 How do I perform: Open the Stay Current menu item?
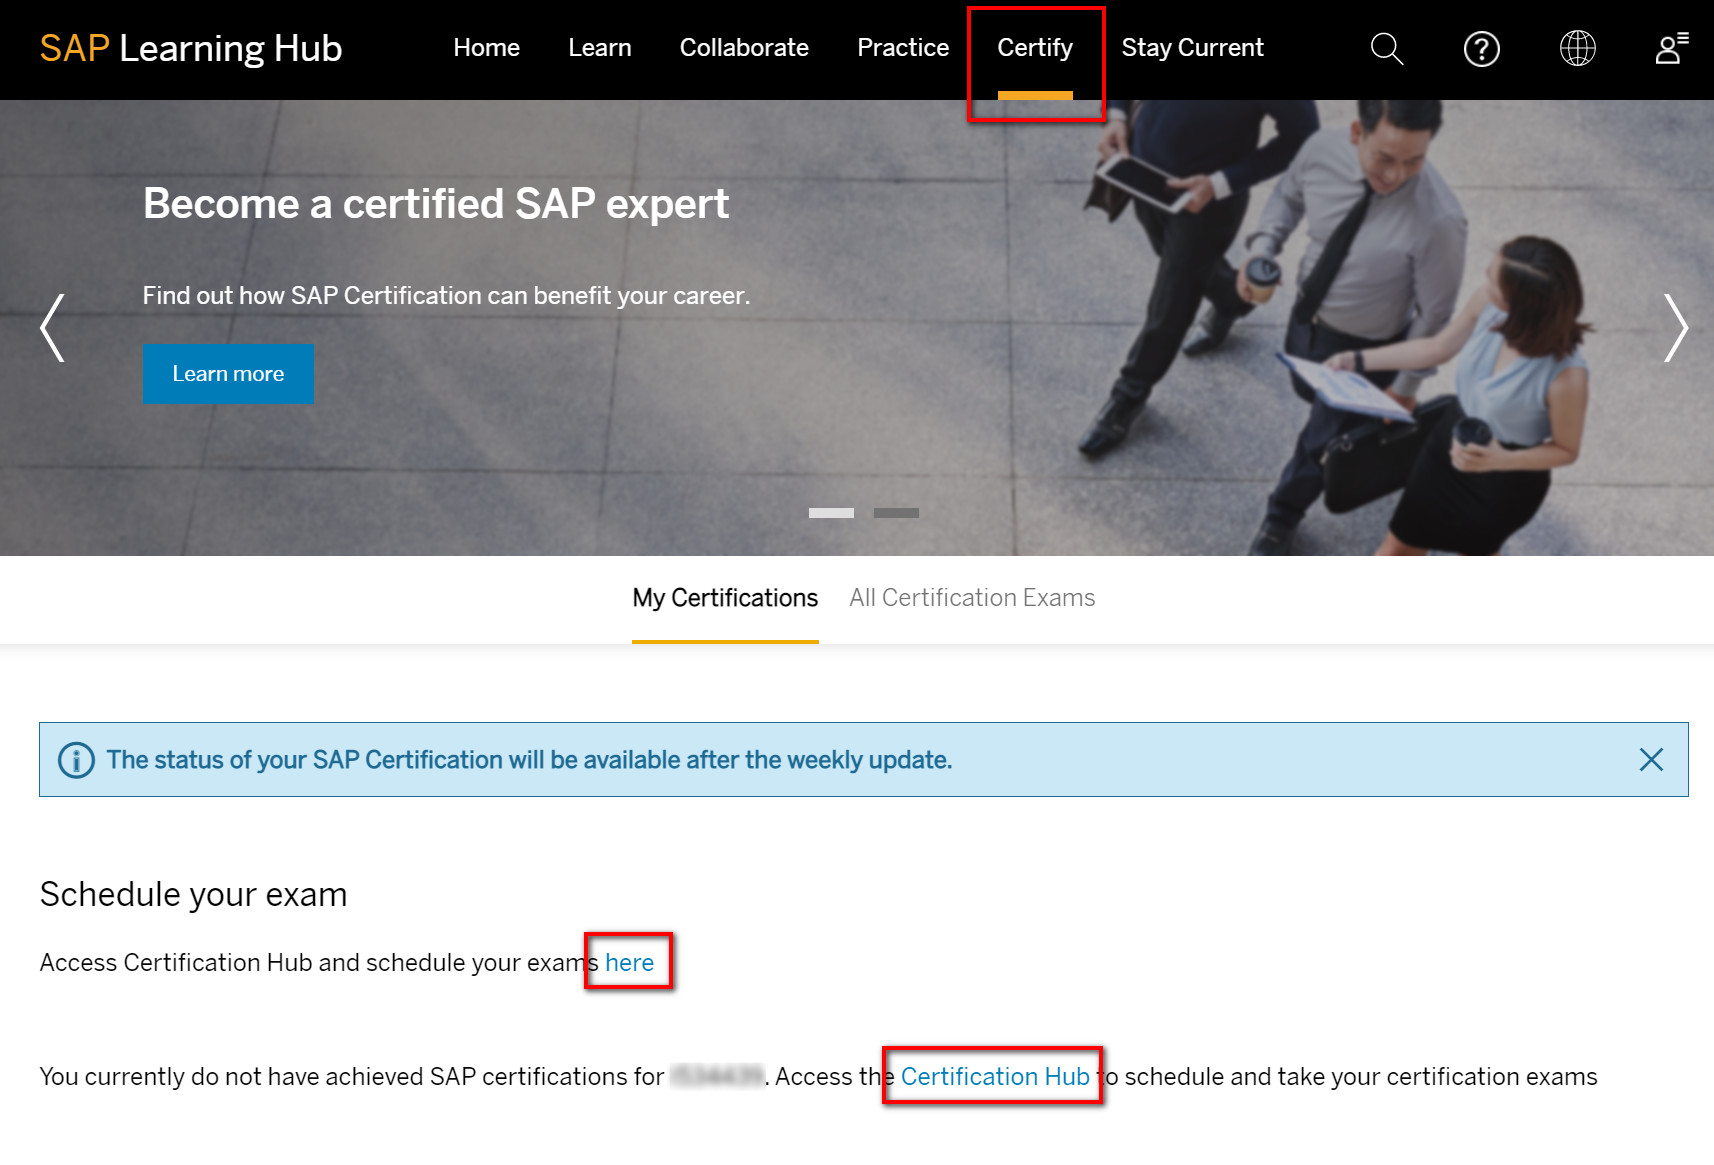1192,48
